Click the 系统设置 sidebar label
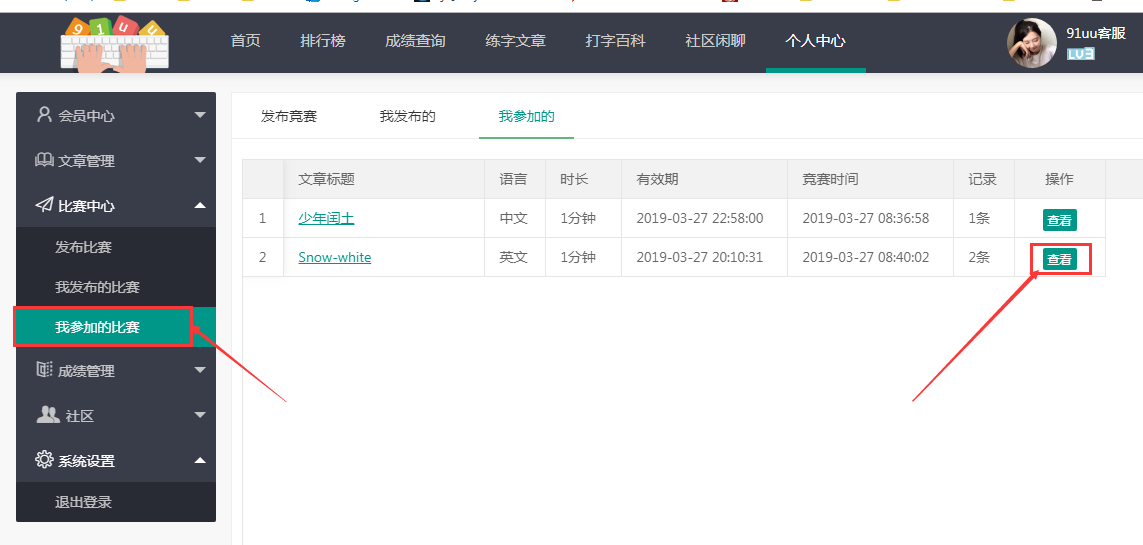1143x545 pixels. pos(86,461)
